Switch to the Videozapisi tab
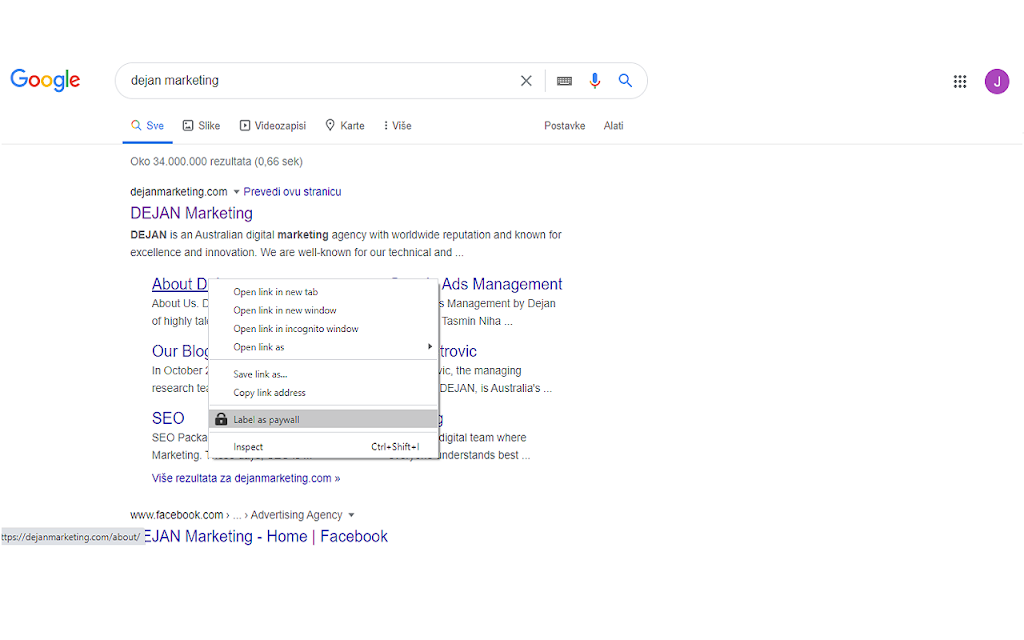 point(272,125)
